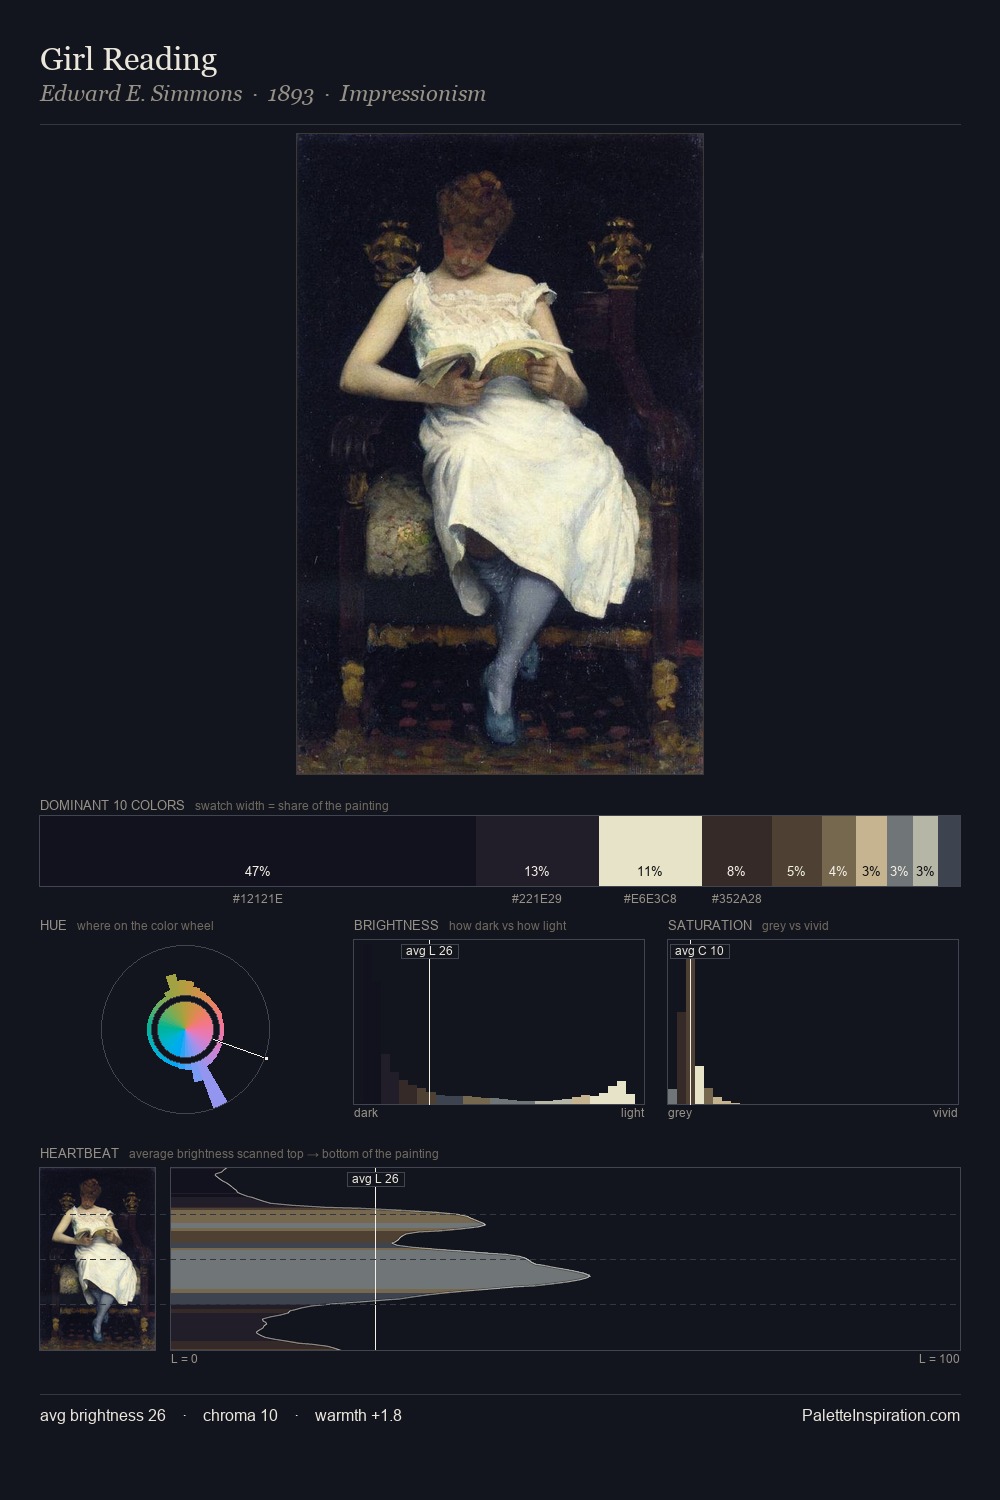Select the 8% dark brown swatch
Screen dimensions: 1000x1500
pyautogui.click(x=737, y=851)
